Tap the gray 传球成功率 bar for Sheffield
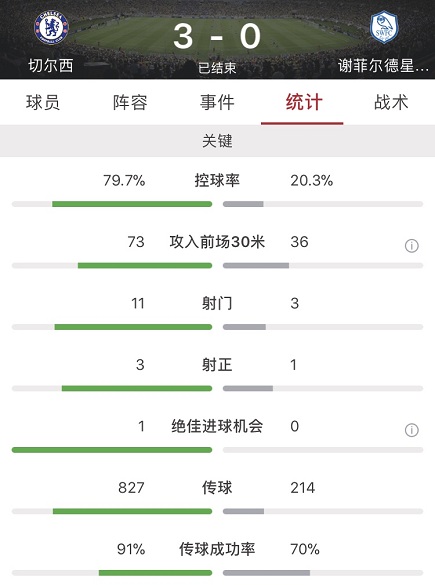 pyautogui.click(x=266, y=573)
